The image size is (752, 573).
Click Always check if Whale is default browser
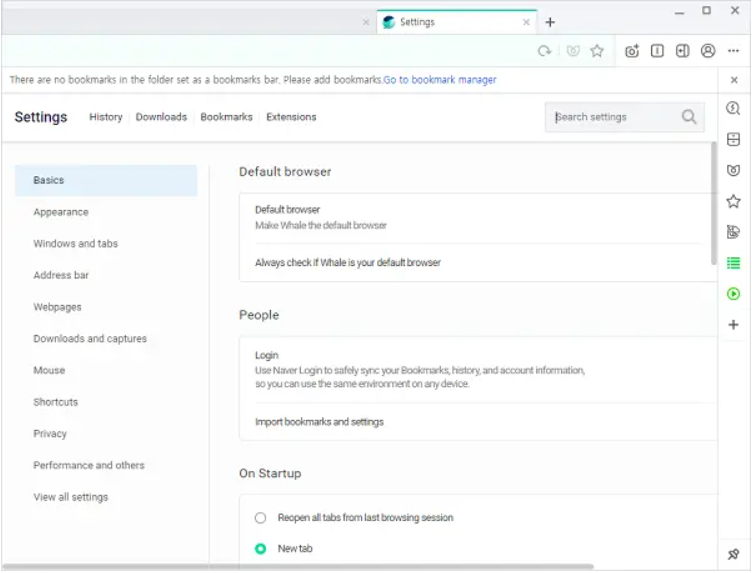[478, 262]
